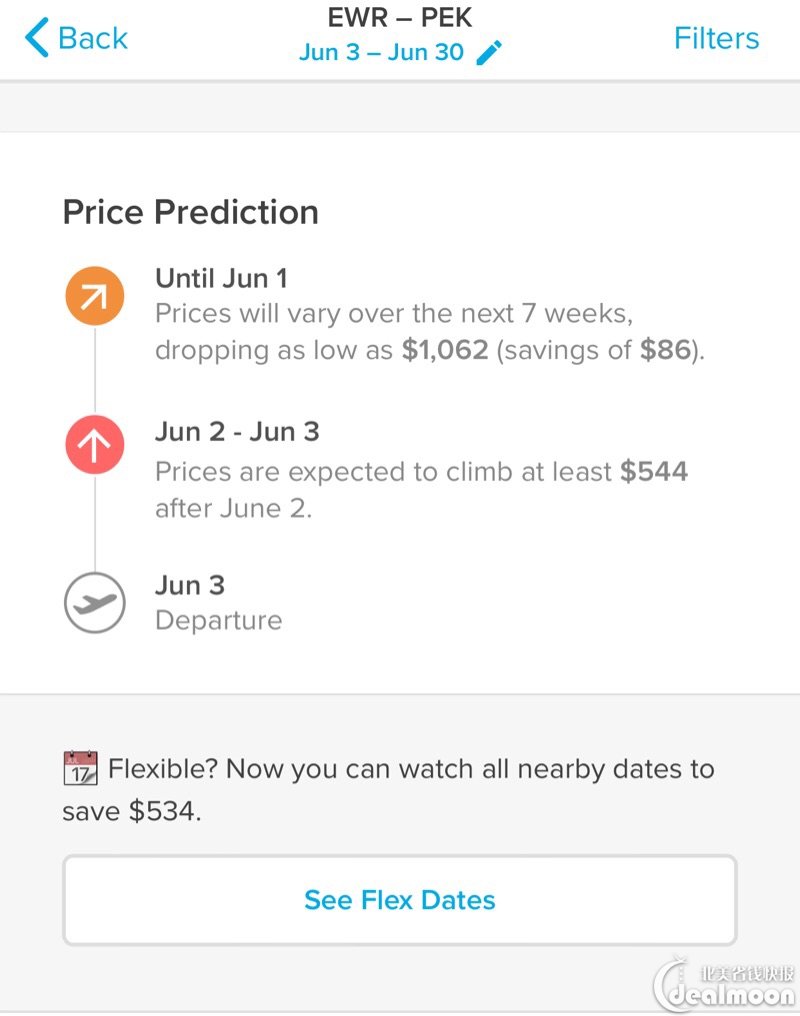Image resolution: width=800 pixels, height=1016 pixels.
Task: Tap the red upward arrow price icon
Action: click(x=95, y=444)
